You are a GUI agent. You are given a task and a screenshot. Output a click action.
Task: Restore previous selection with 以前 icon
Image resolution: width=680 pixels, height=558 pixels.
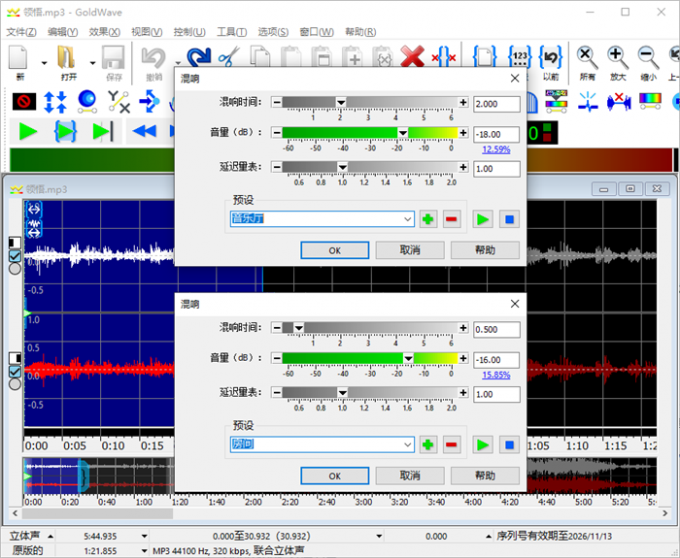pos(551,63)
